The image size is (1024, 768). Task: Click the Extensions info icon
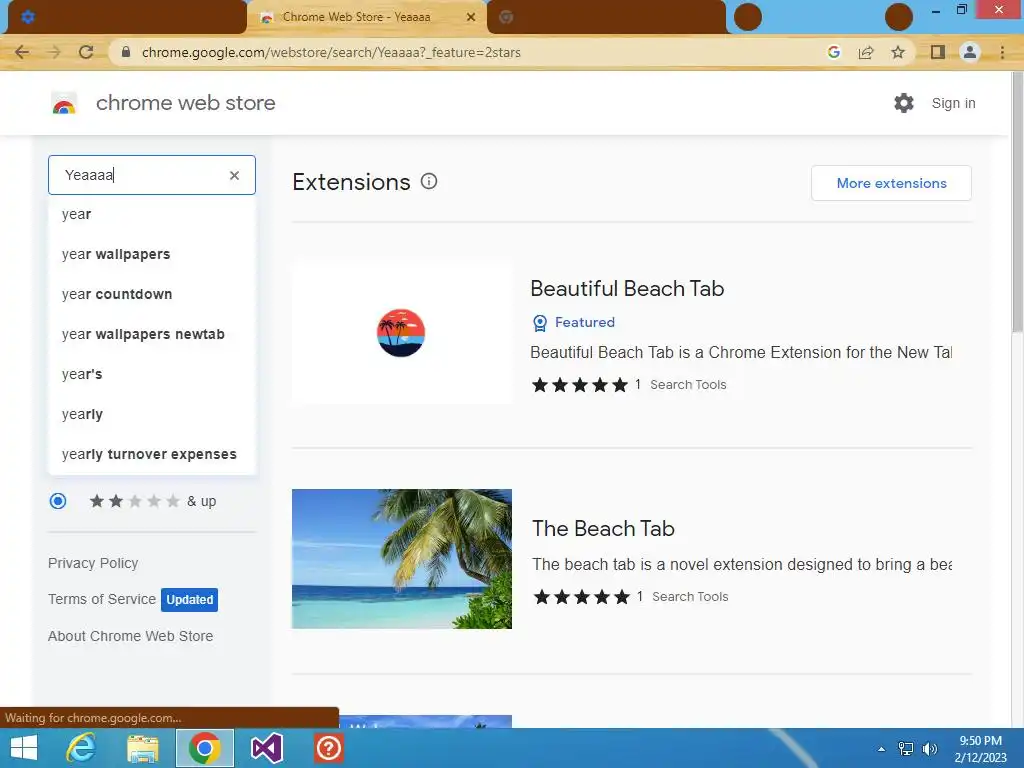[x=428, y=182]
